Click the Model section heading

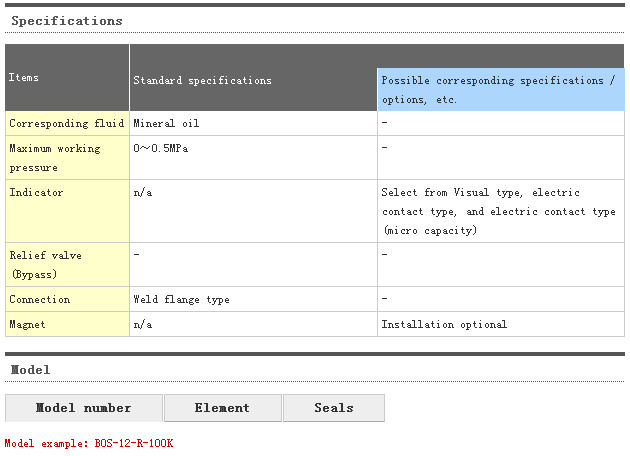pyautogui.click(x=31, y=370)
